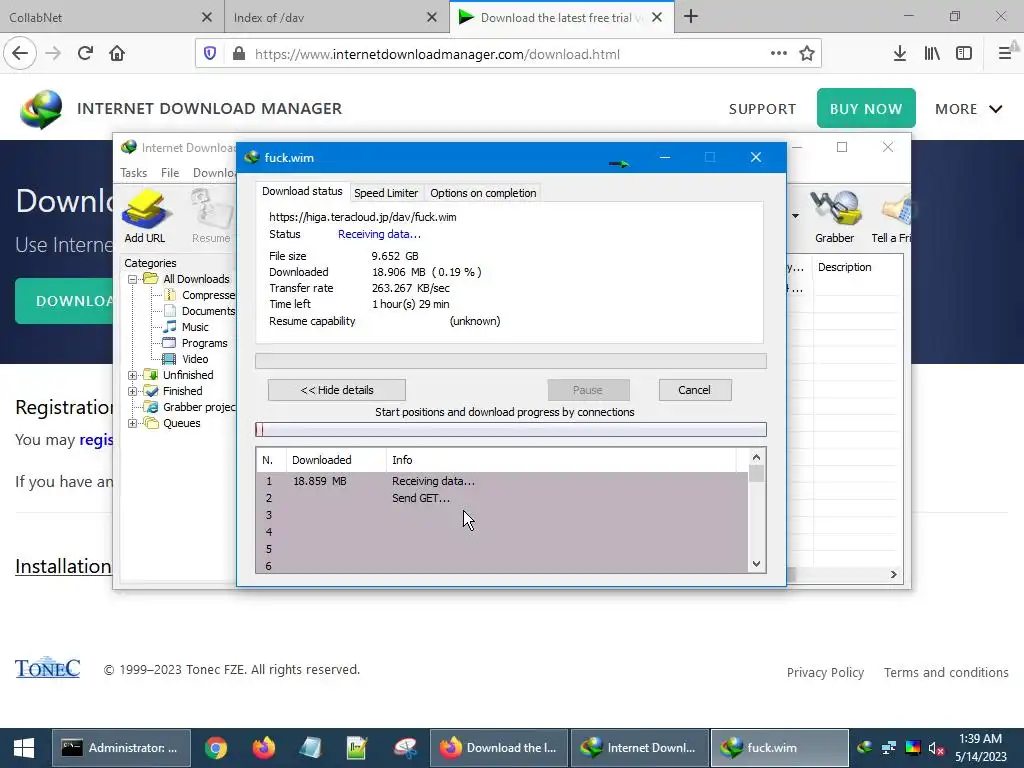Click the Internet Download Manager globe logo

click(41, 109)
